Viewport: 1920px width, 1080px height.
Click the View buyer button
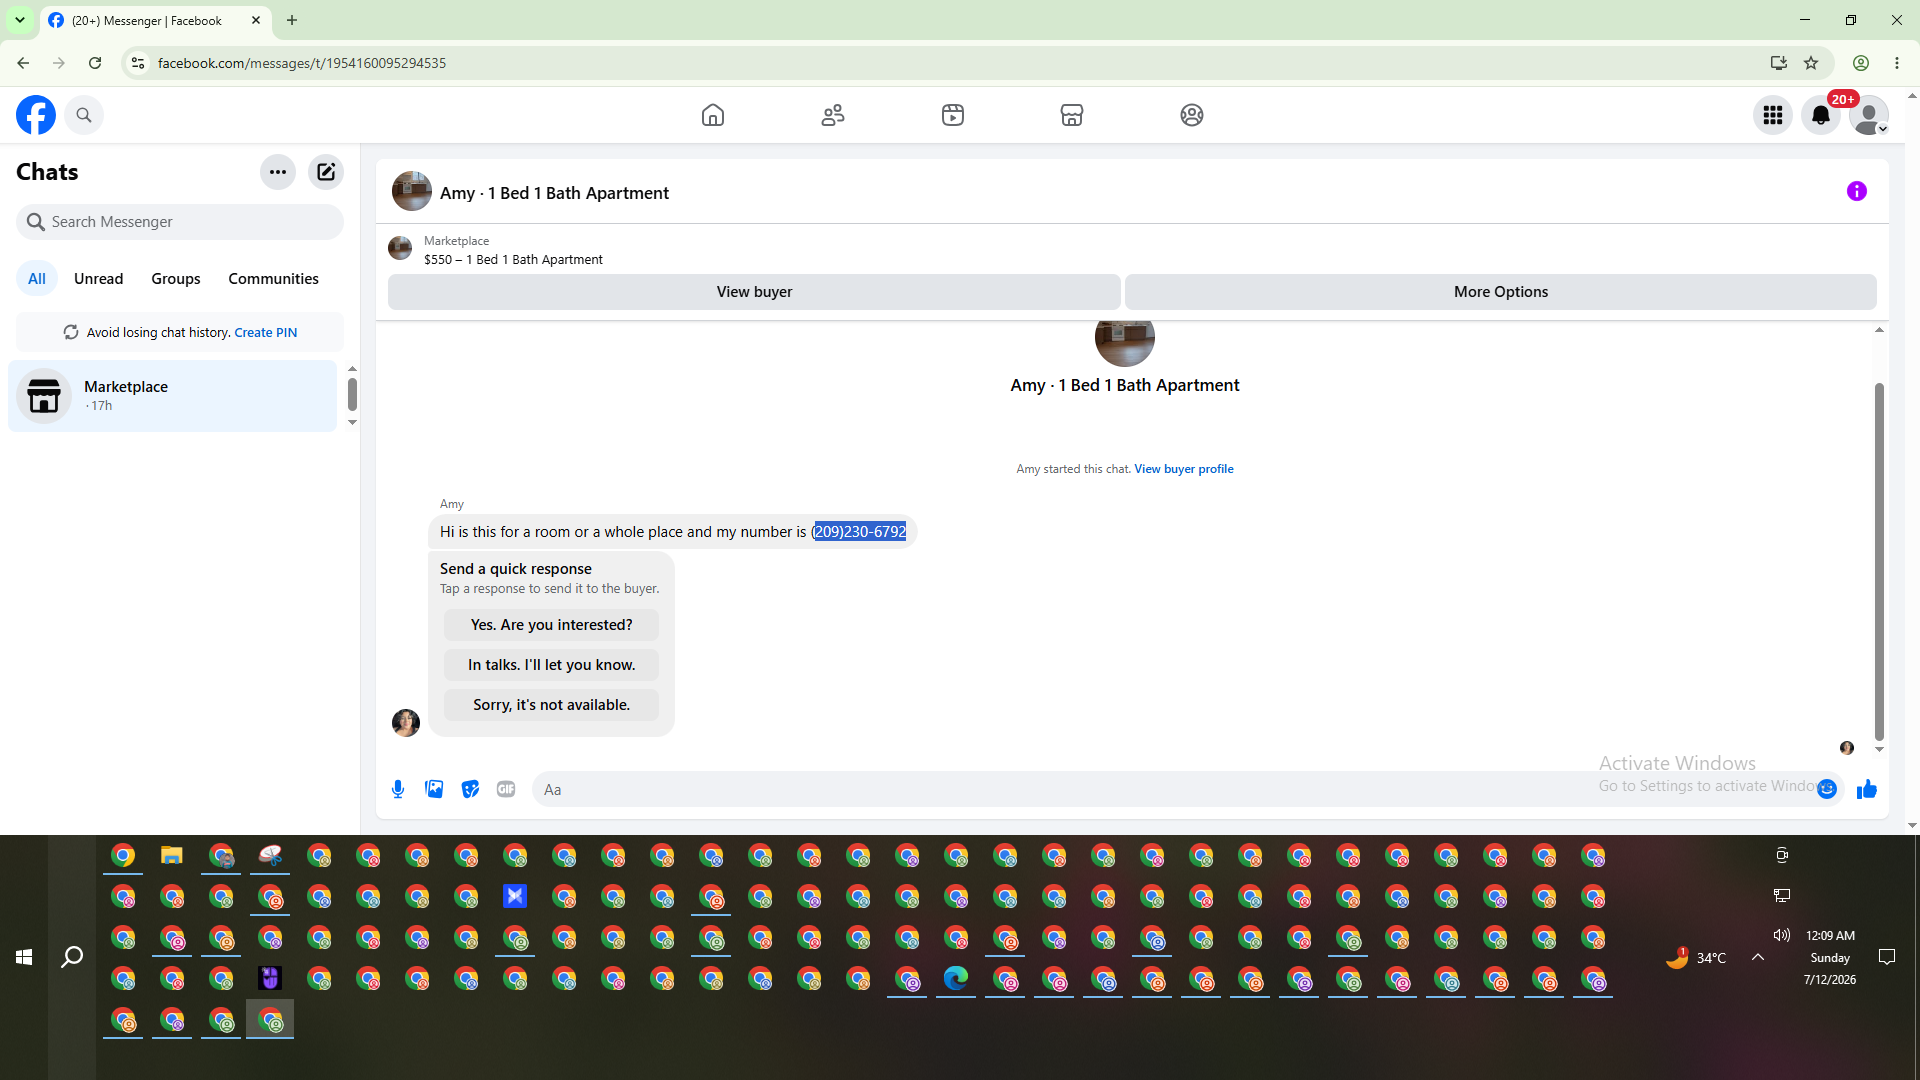(x=754, y=292)
